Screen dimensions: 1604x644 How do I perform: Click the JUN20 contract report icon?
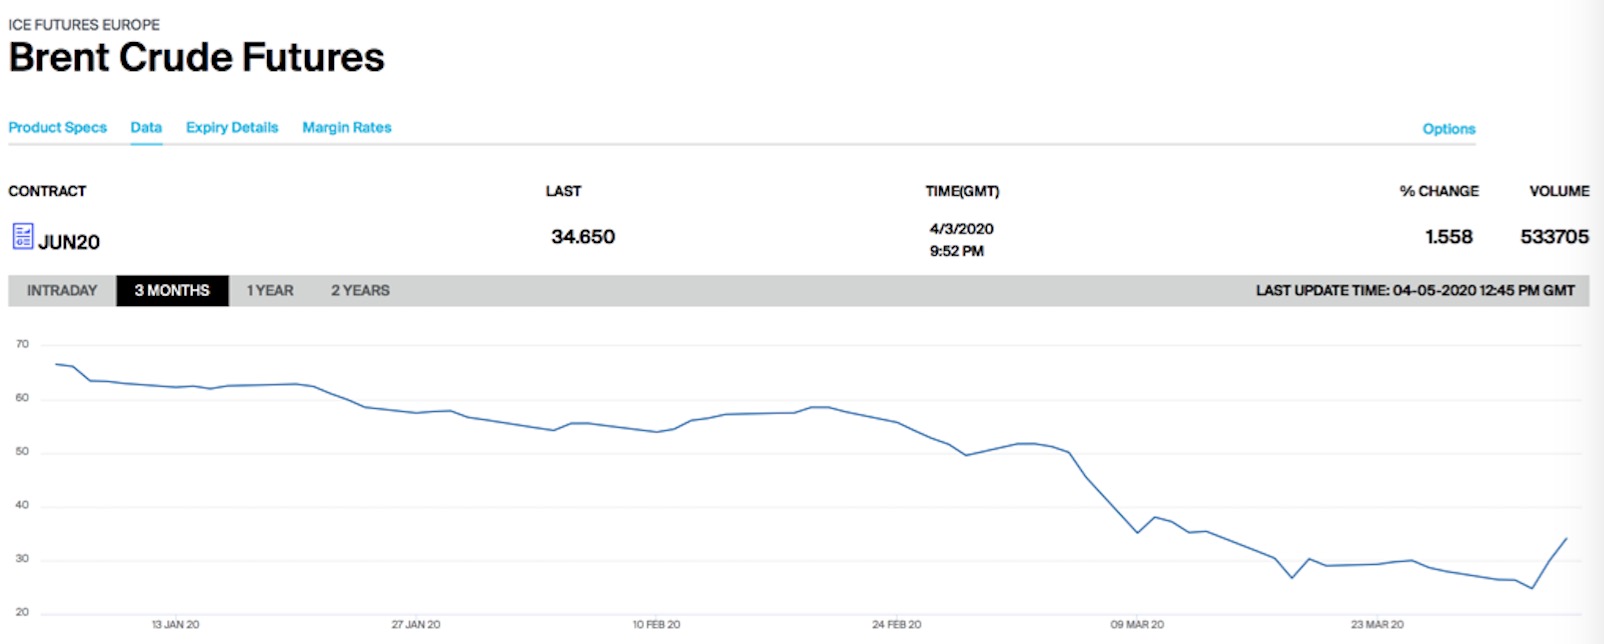(22, 237)
